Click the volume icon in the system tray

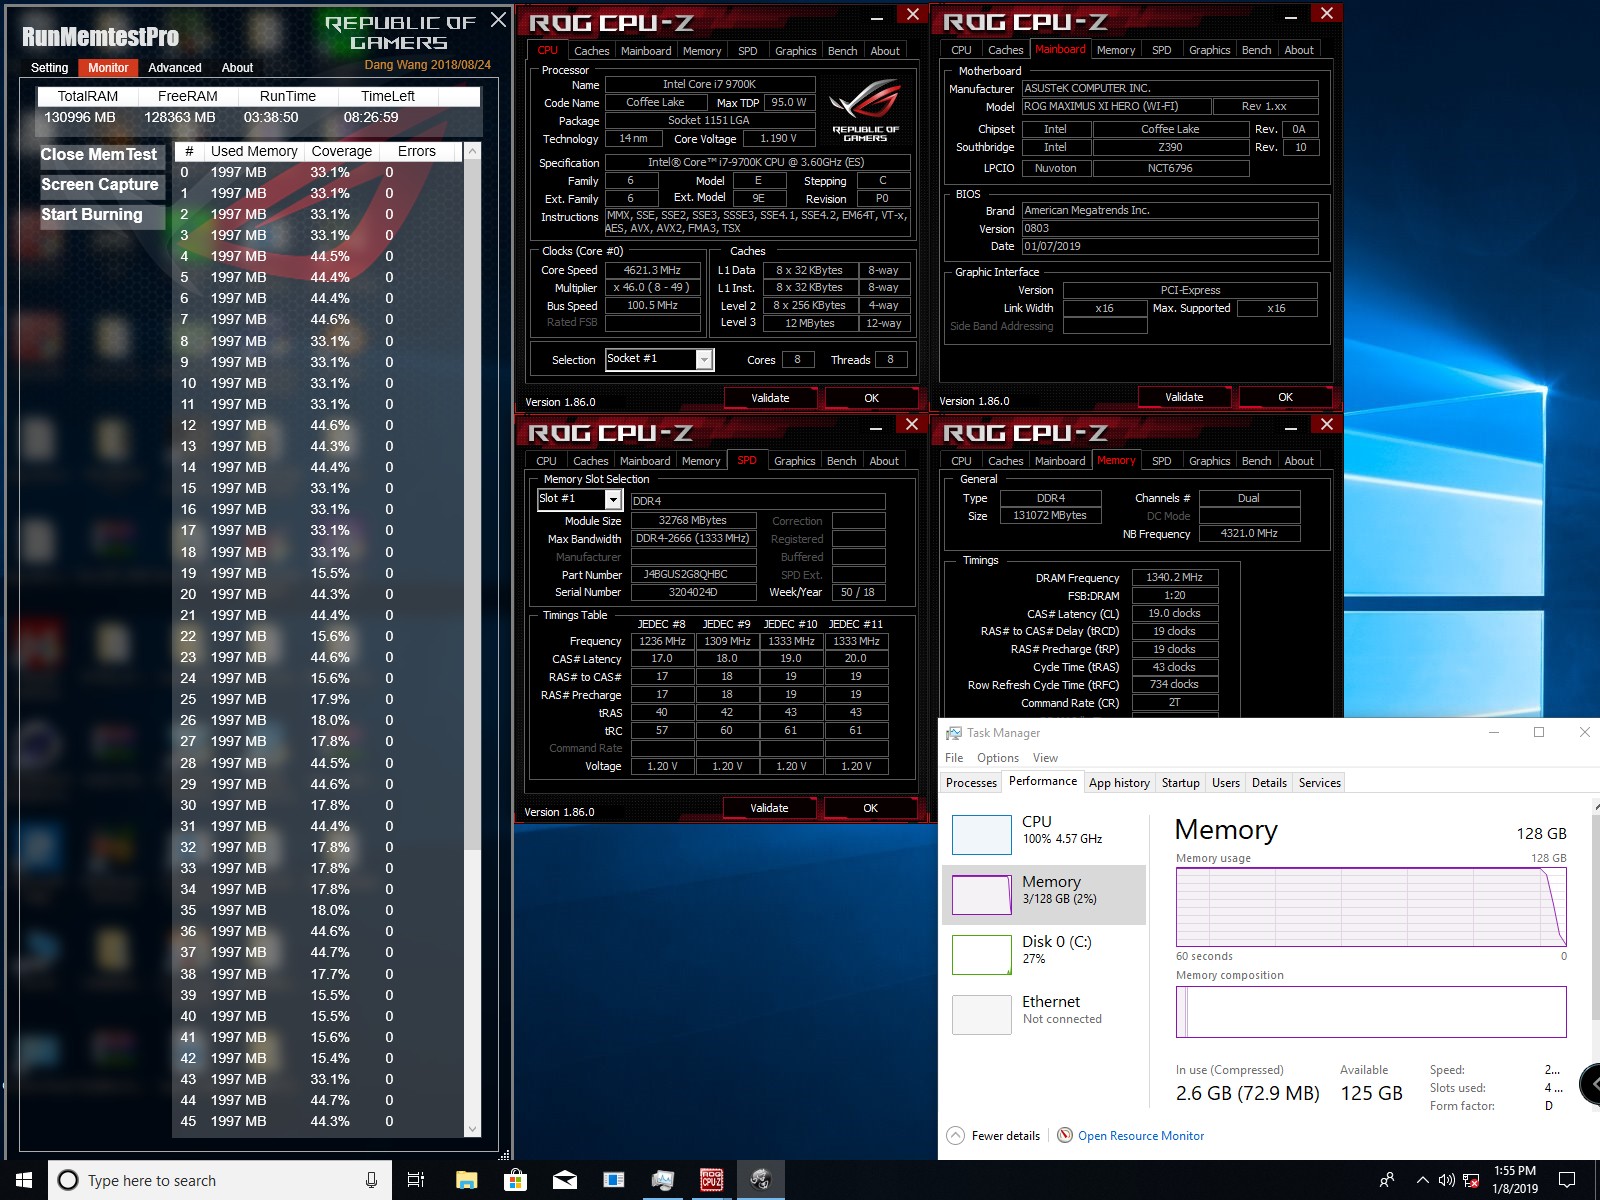point(1447,1180)
